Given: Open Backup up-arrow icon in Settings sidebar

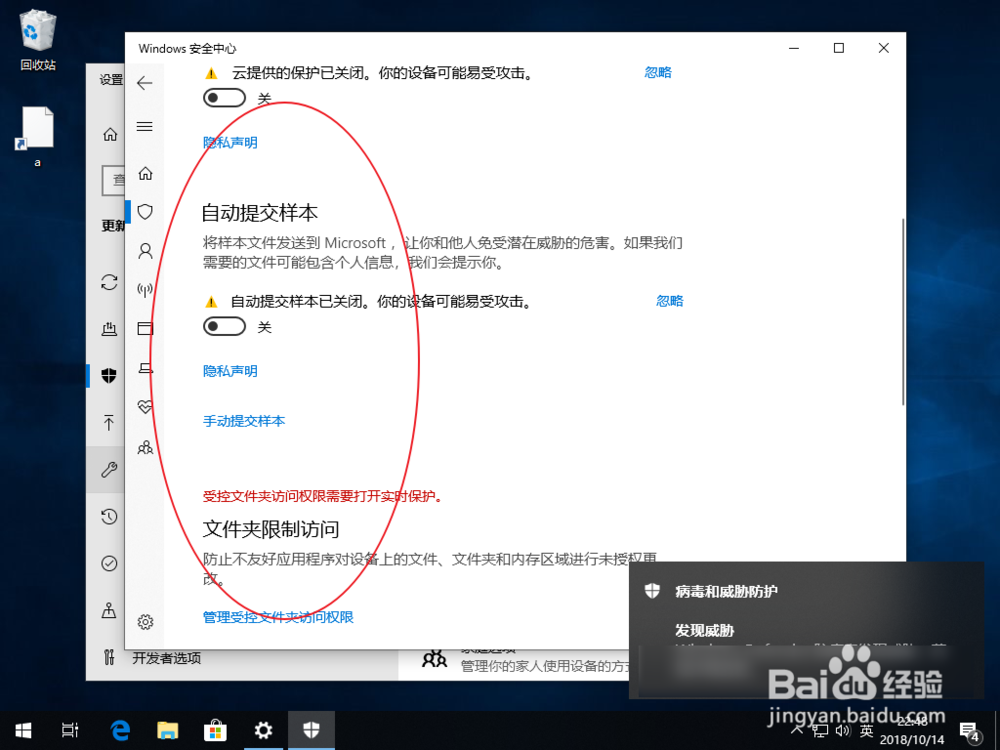Looking at the screenshot, I should coord(109,422).
